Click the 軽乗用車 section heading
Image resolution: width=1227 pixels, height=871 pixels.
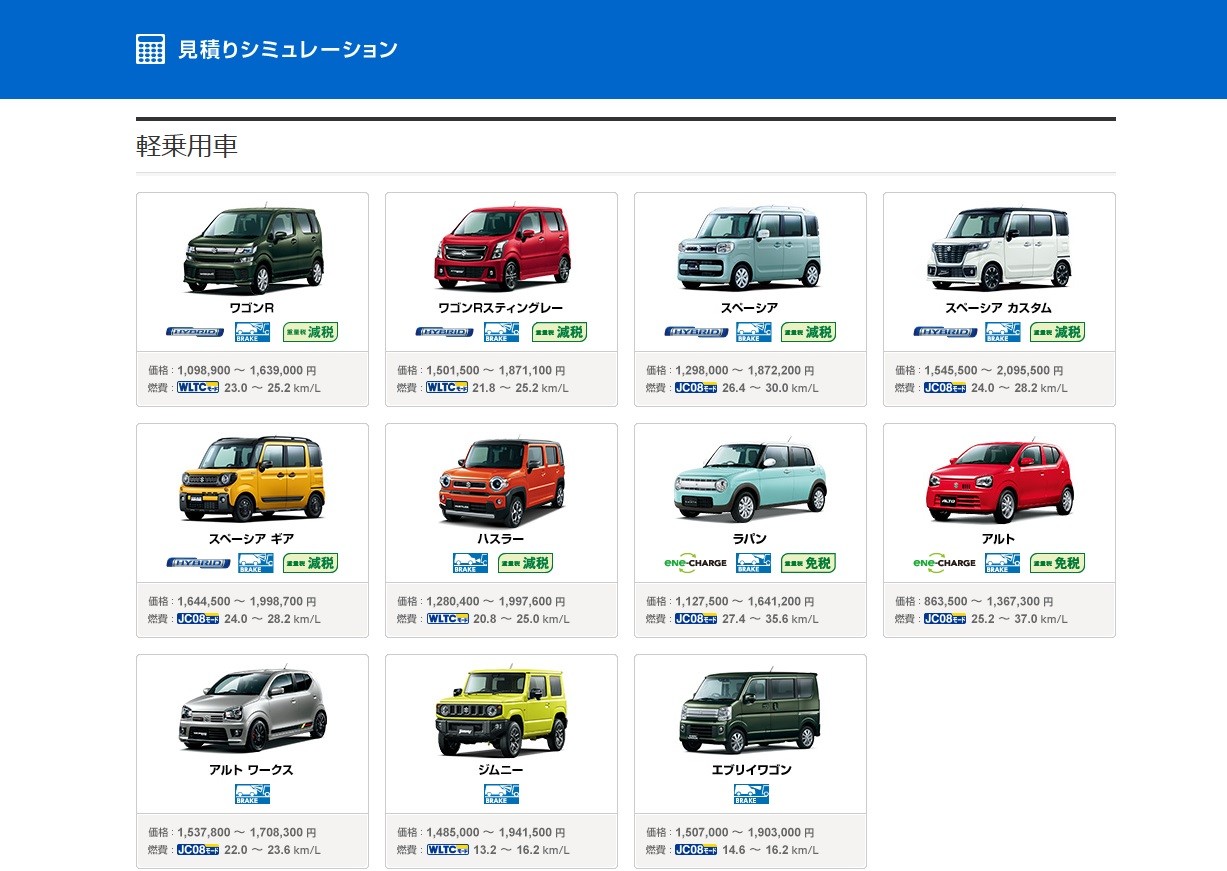pos(187,146)
